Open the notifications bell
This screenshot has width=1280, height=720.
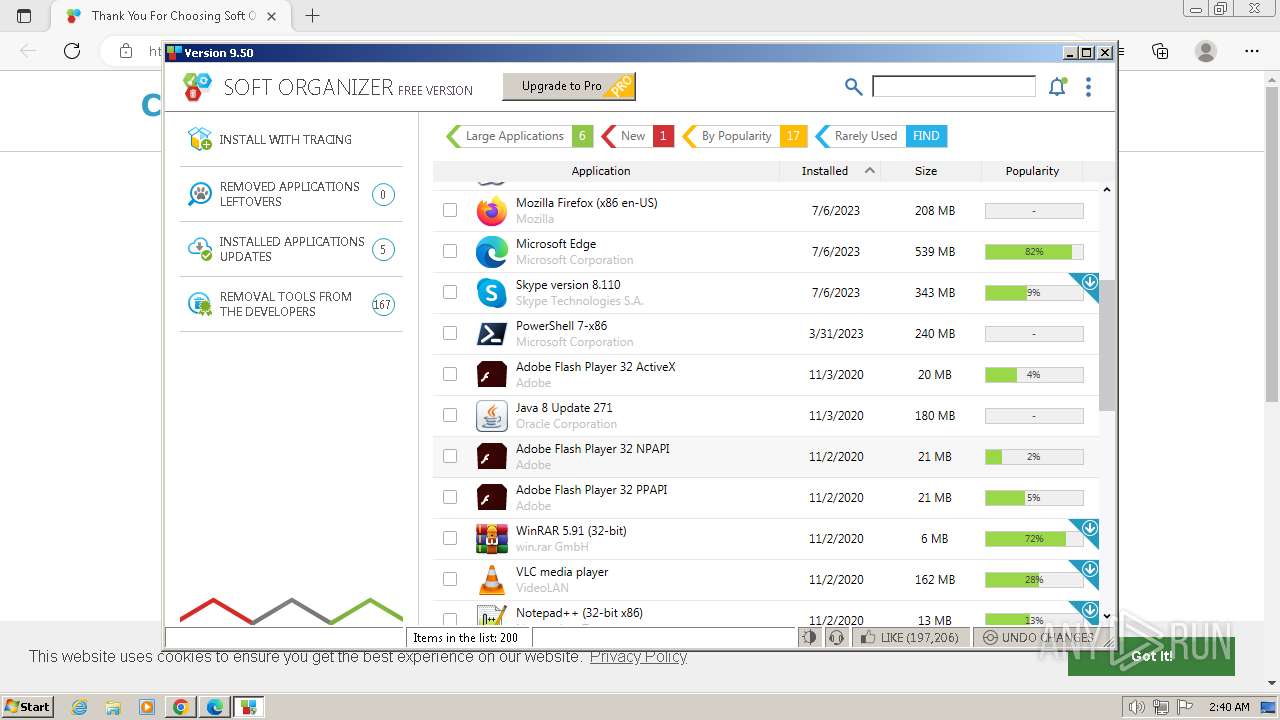(x=1057, y=87)
